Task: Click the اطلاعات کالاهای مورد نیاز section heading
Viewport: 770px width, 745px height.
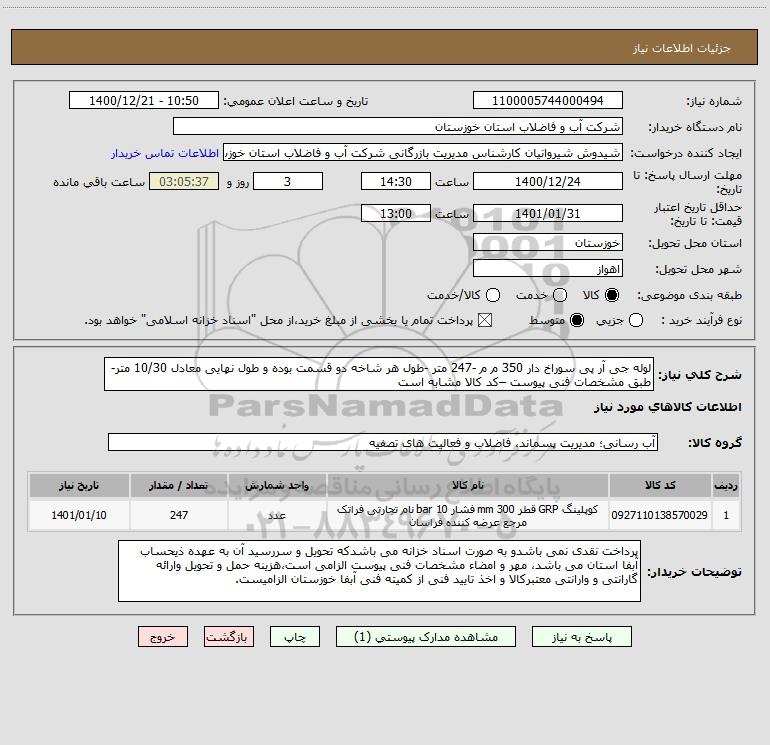Action: coord(667,407)
